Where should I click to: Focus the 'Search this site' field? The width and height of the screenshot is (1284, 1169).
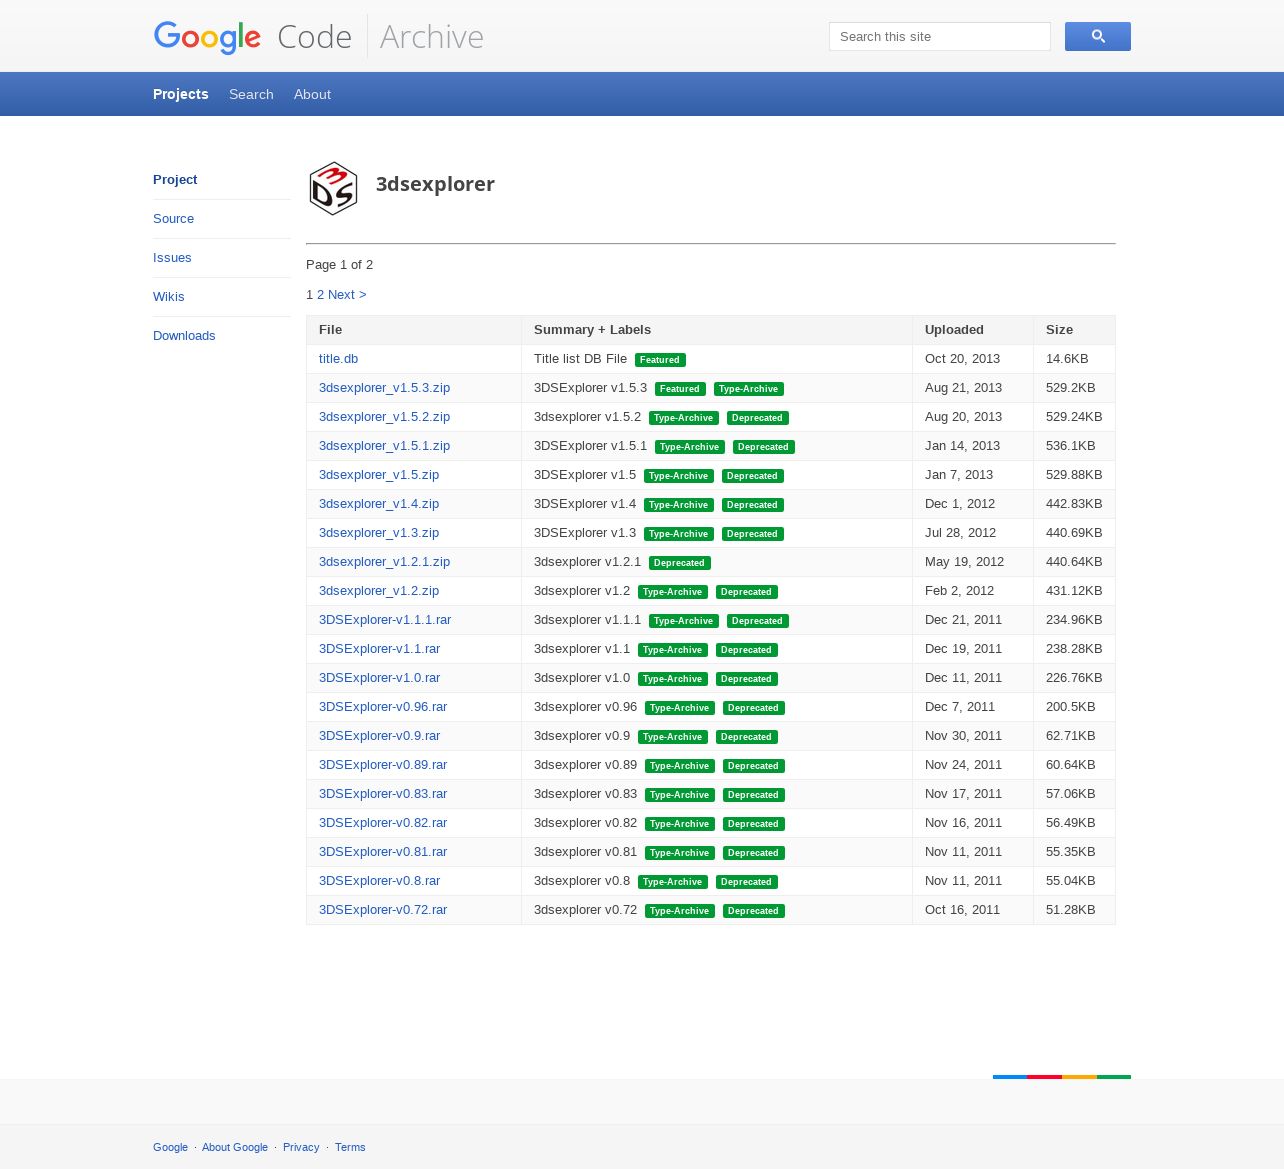(939, 36)
